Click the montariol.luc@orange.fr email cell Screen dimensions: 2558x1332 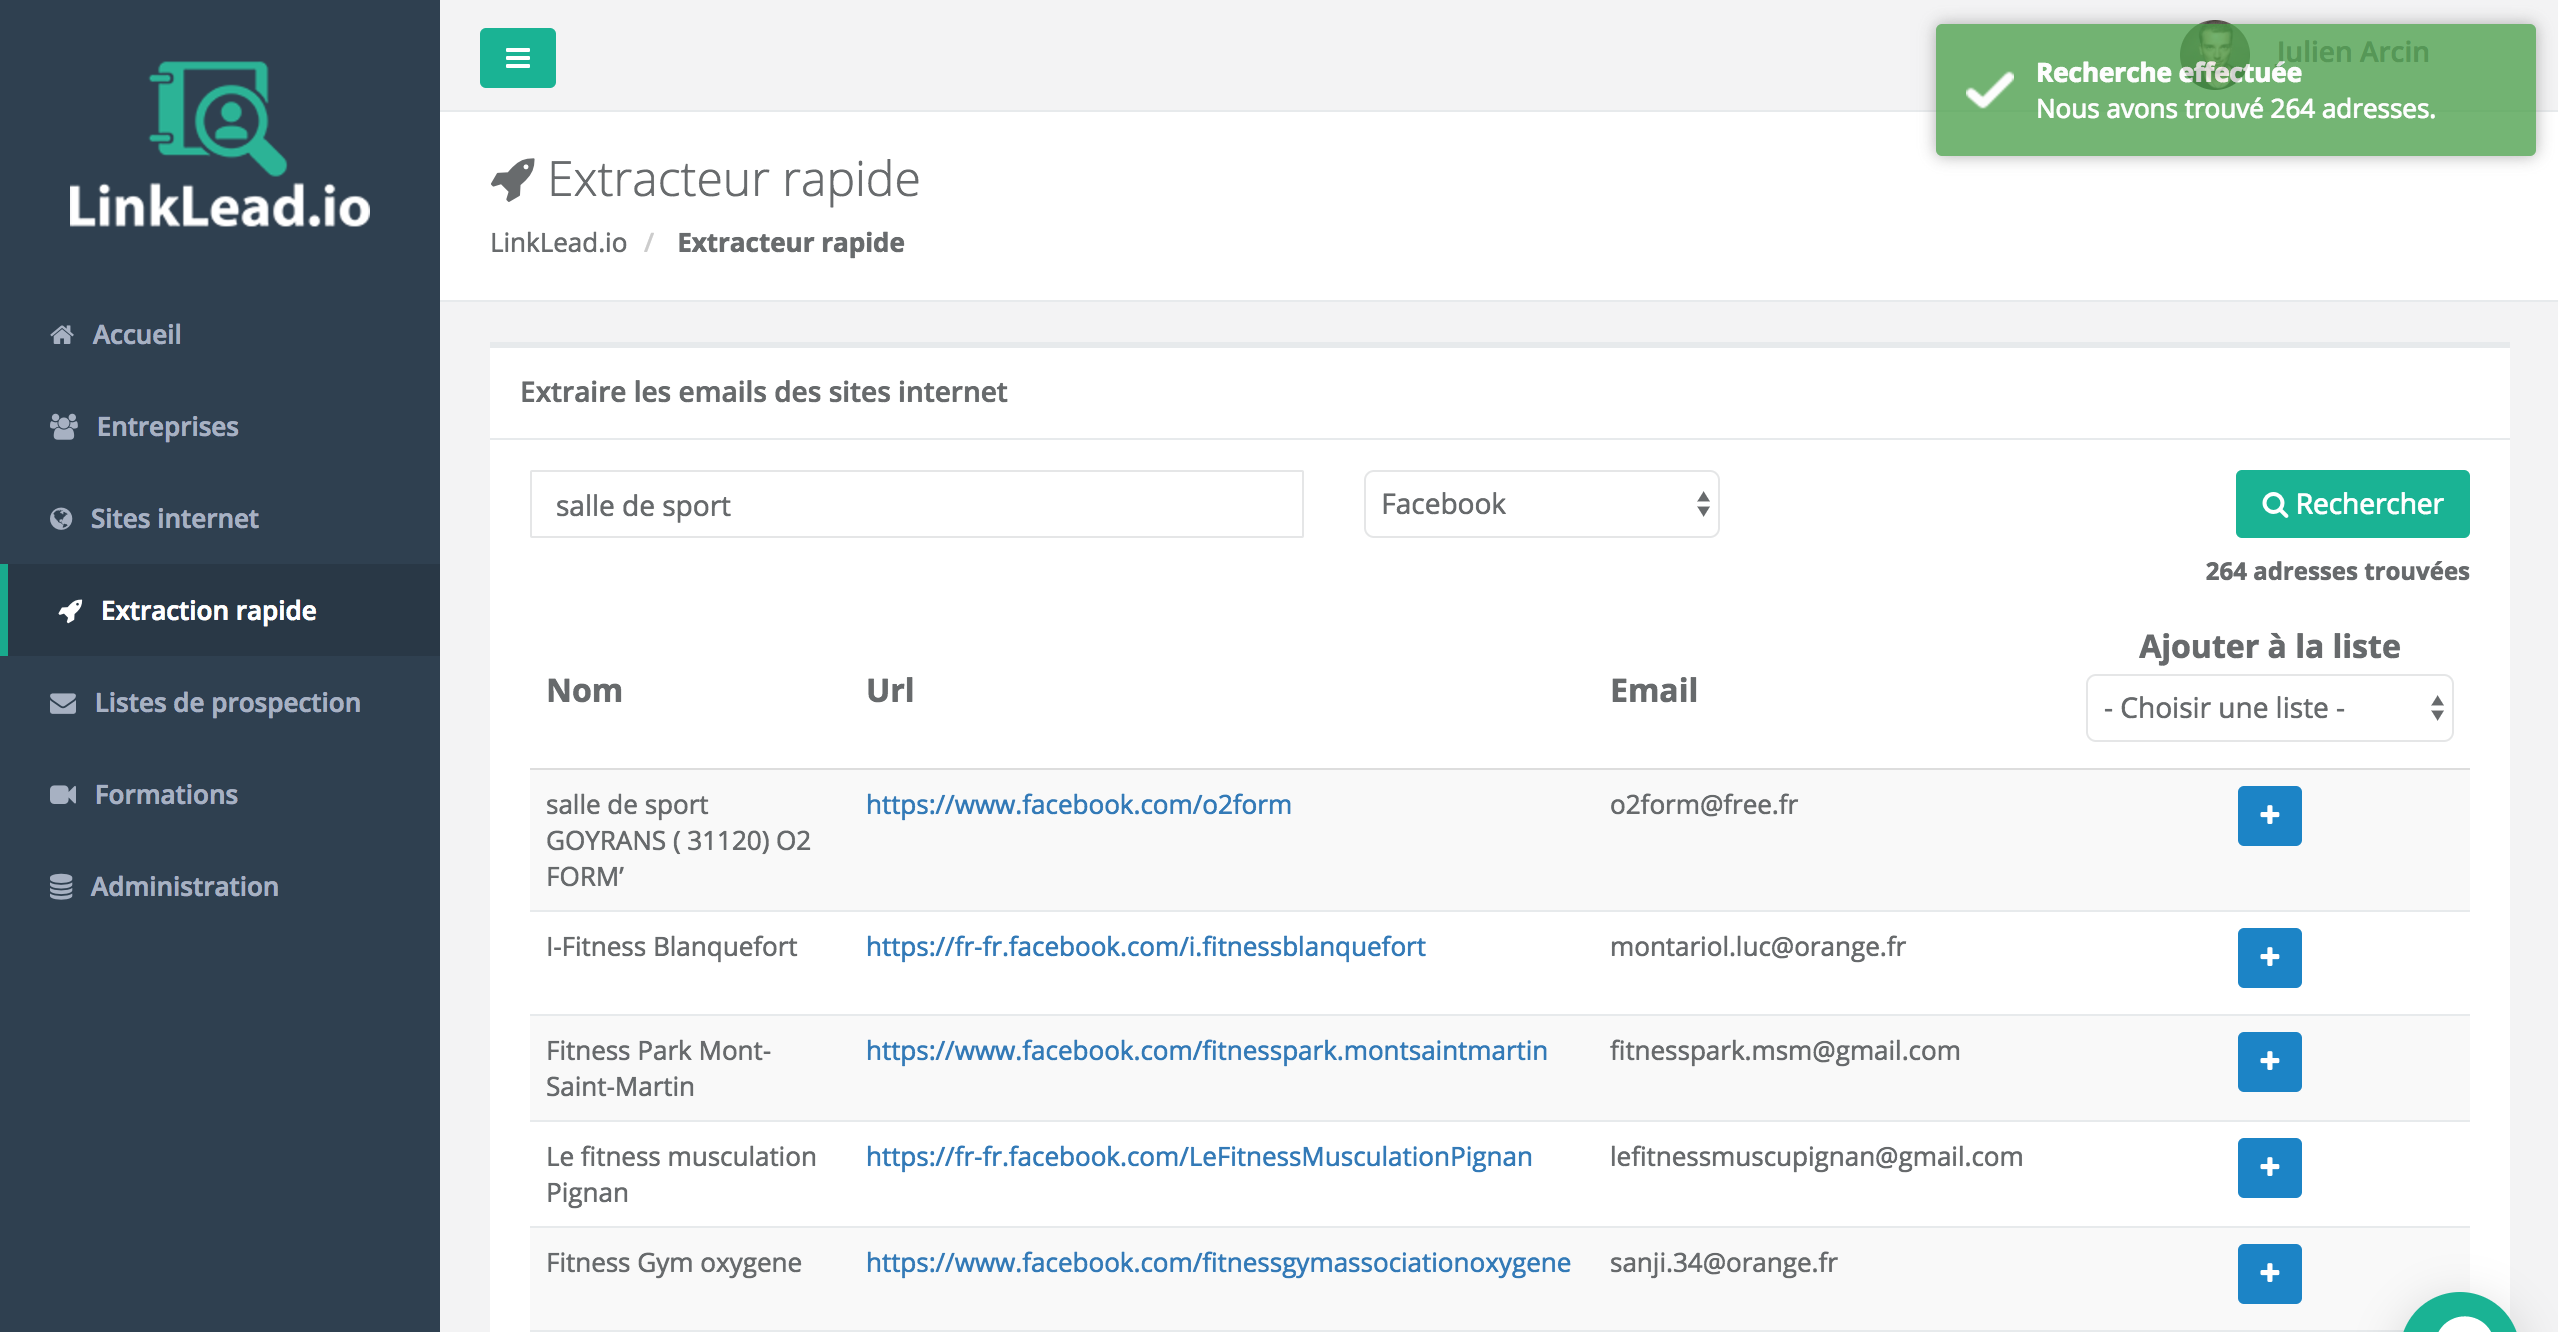[x=1757, y=946]
